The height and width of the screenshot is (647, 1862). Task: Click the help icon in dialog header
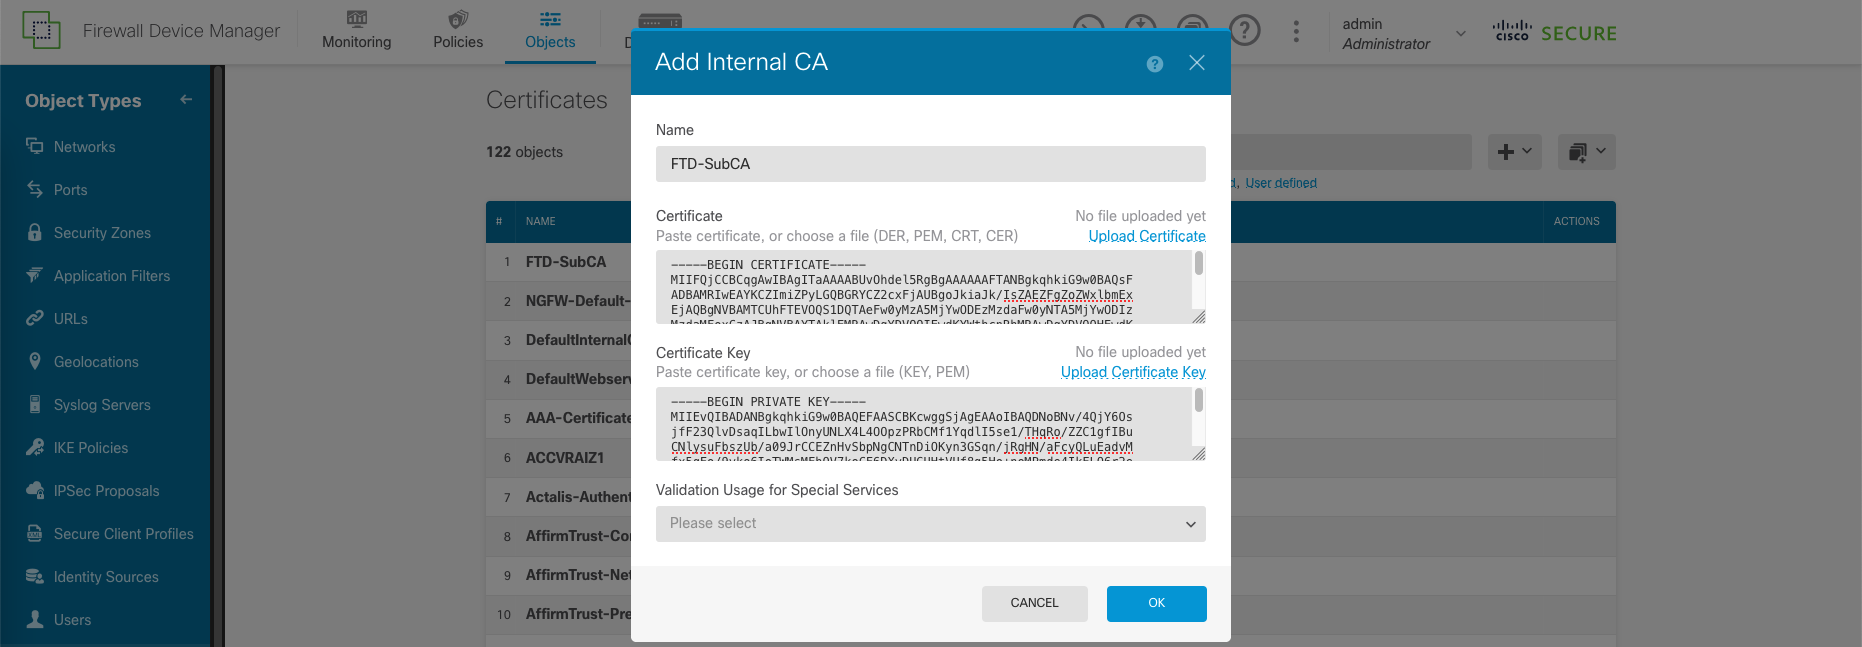[1154, 64]
